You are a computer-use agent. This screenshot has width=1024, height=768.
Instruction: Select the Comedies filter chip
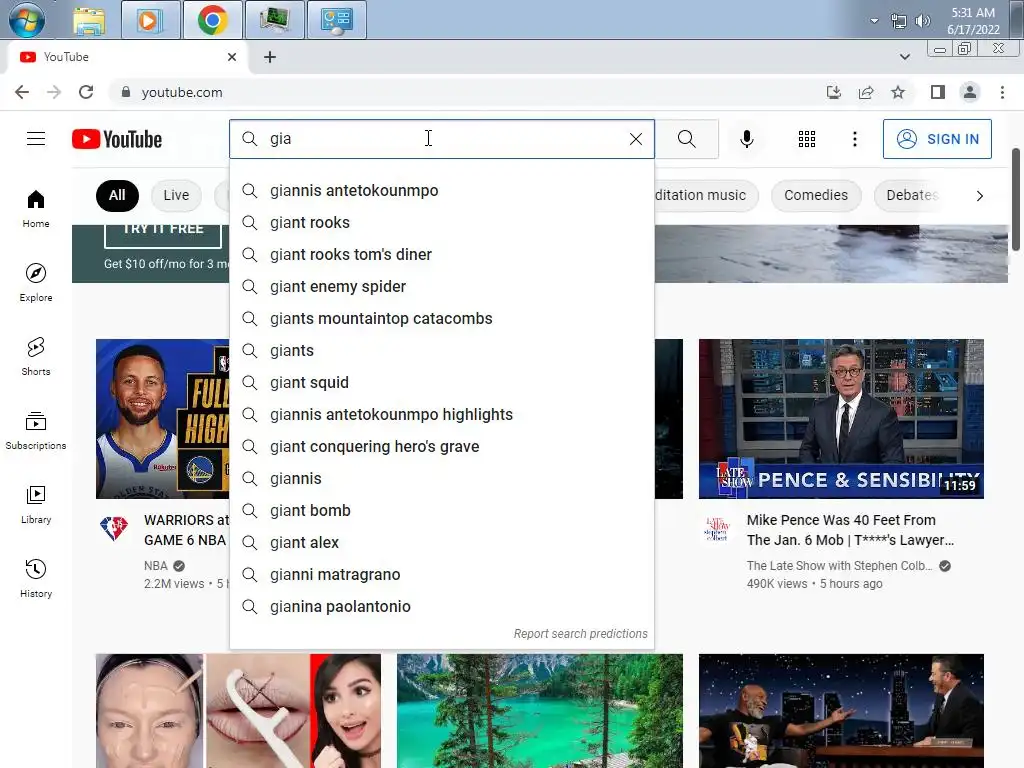coord(816,195)
